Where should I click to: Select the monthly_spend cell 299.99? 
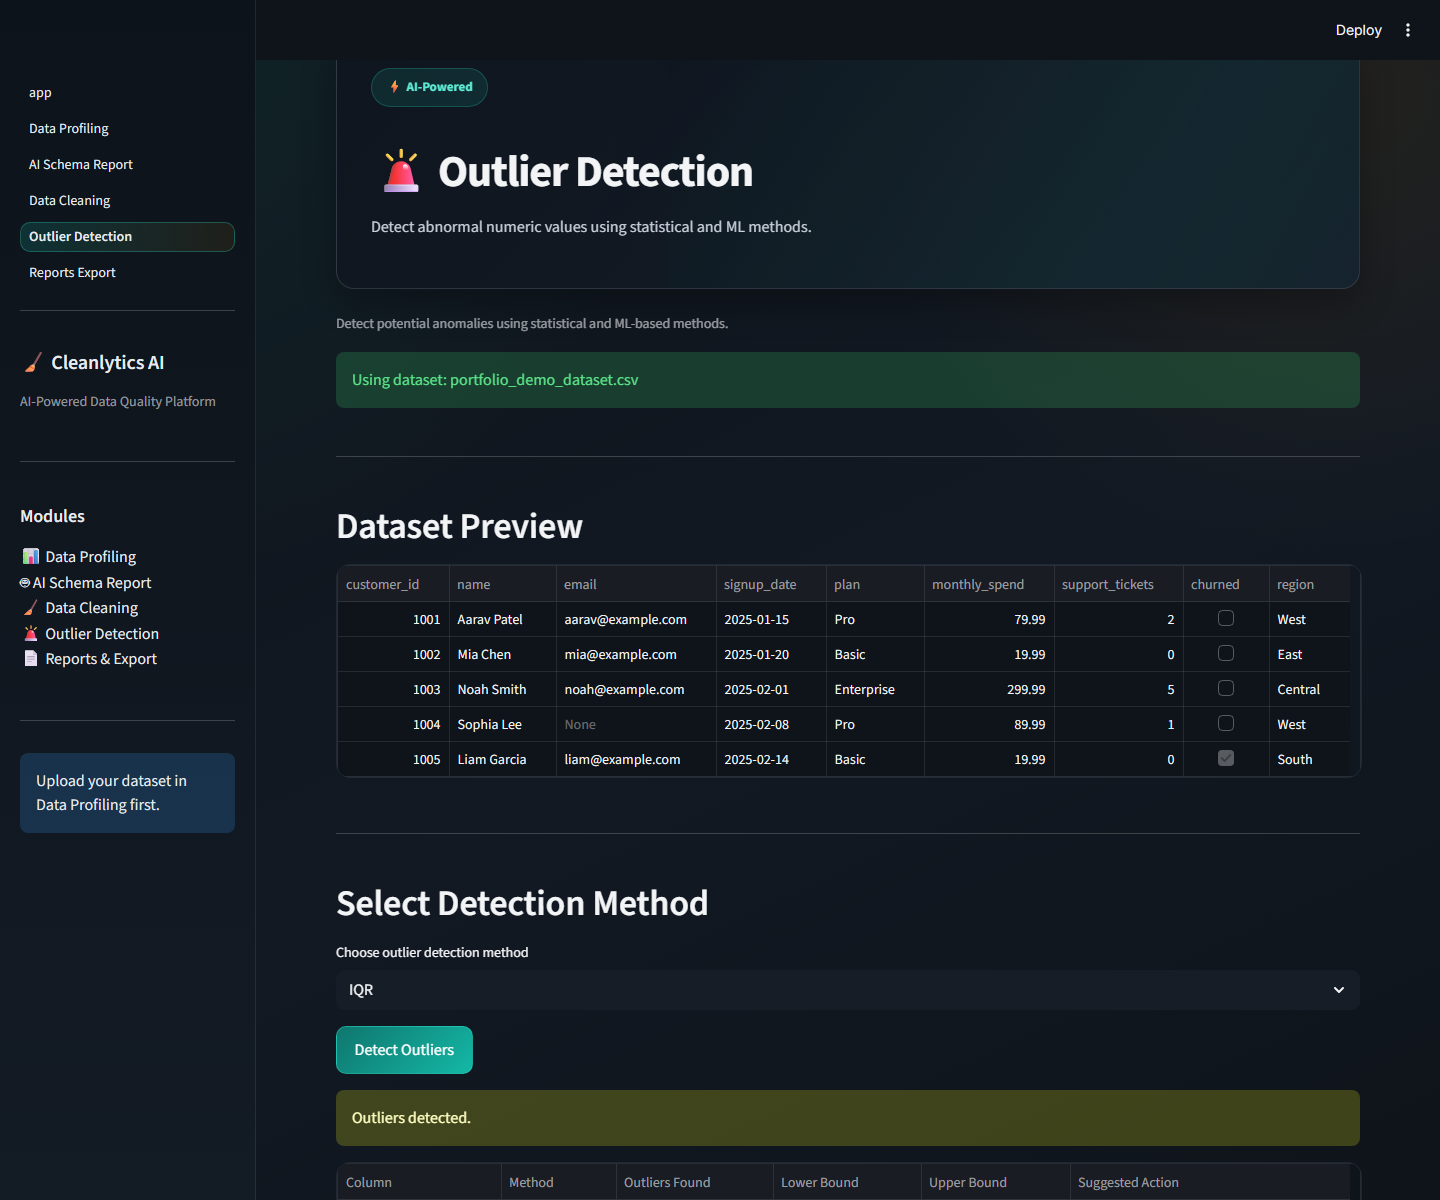(989, 689)
